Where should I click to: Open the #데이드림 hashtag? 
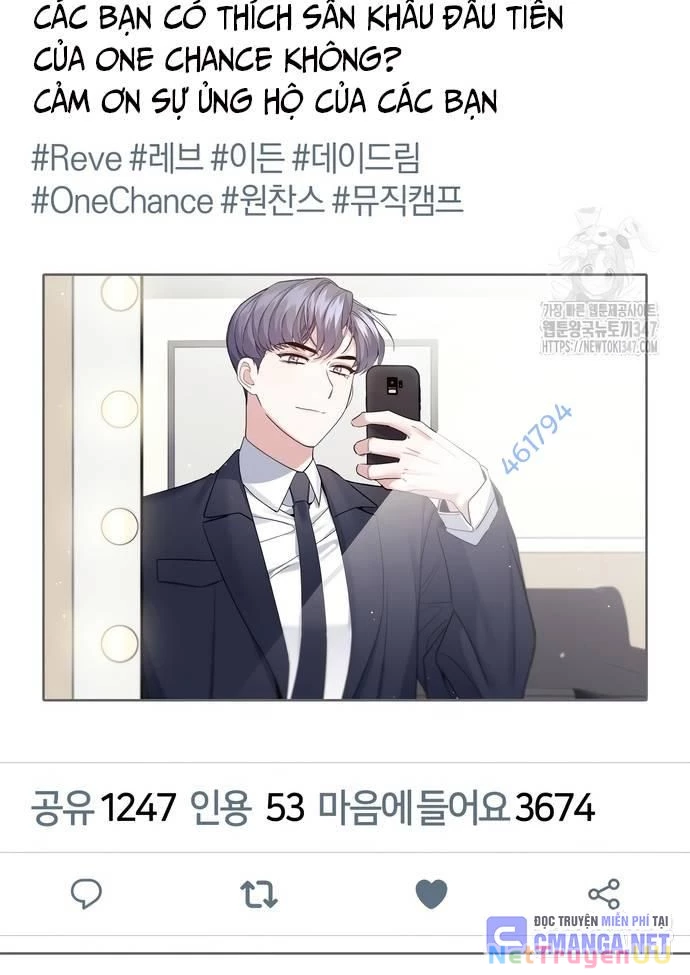tap(356, 158)
